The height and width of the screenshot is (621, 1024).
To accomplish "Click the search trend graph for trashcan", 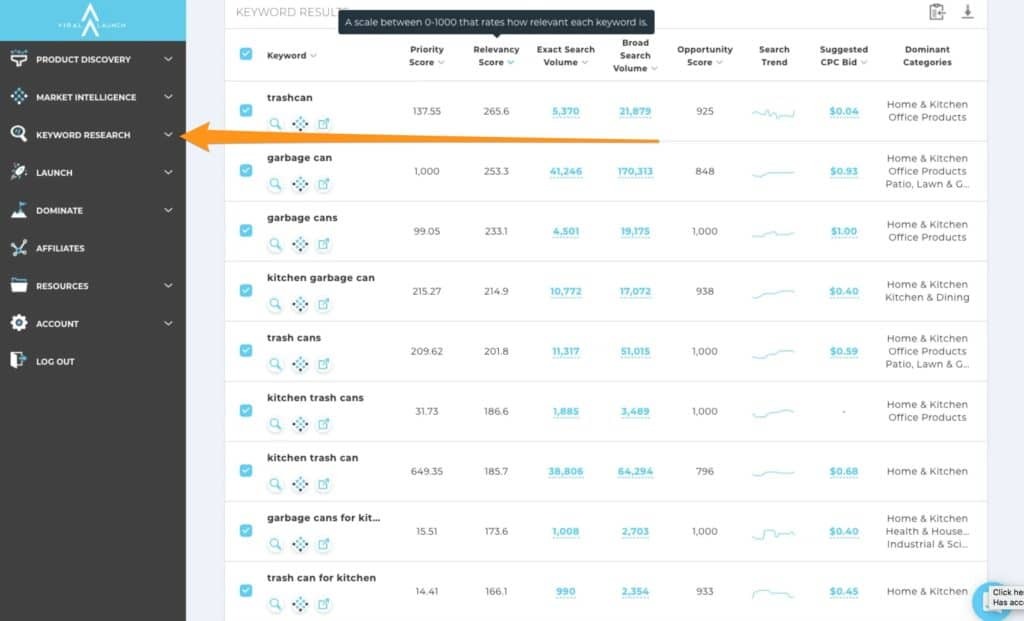I will [773, 113].
